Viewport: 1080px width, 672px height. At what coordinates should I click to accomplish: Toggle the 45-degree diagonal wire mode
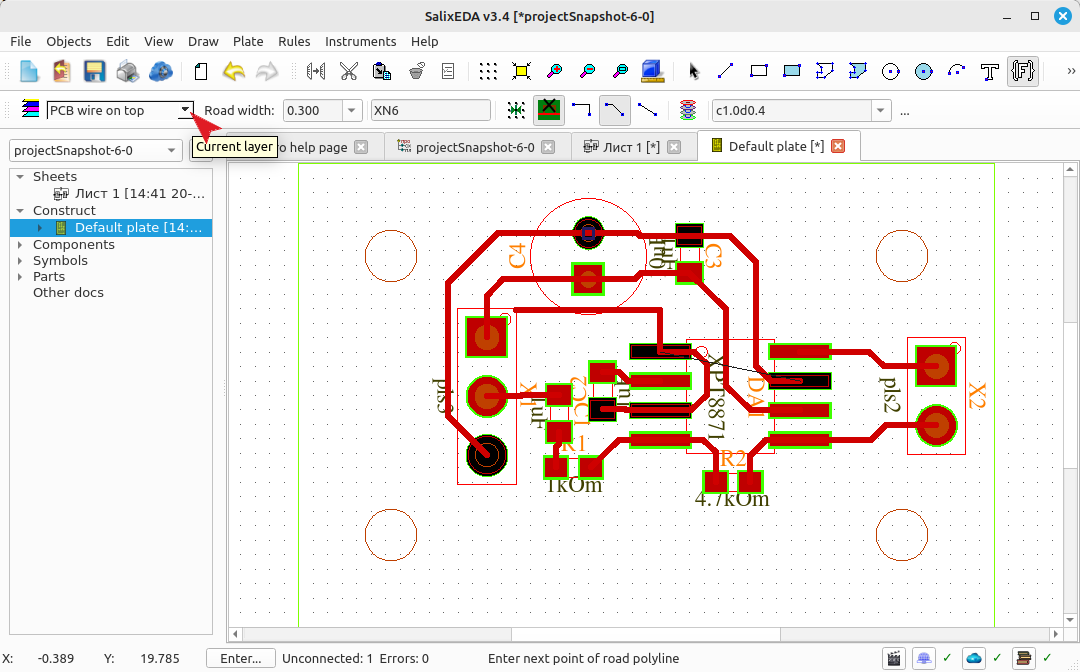coord(614,110)
